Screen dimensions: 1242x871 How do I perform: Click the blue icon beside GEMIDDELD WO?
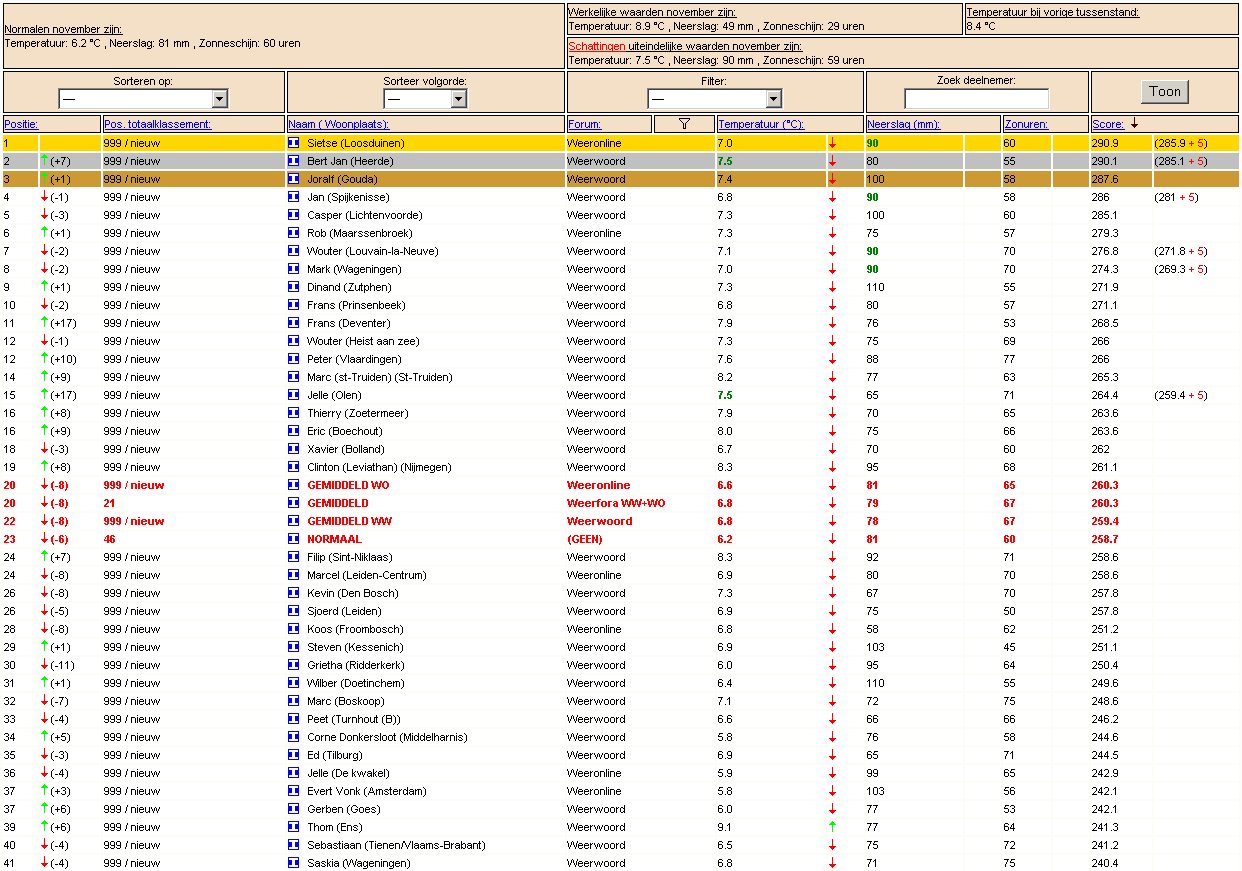294,485
